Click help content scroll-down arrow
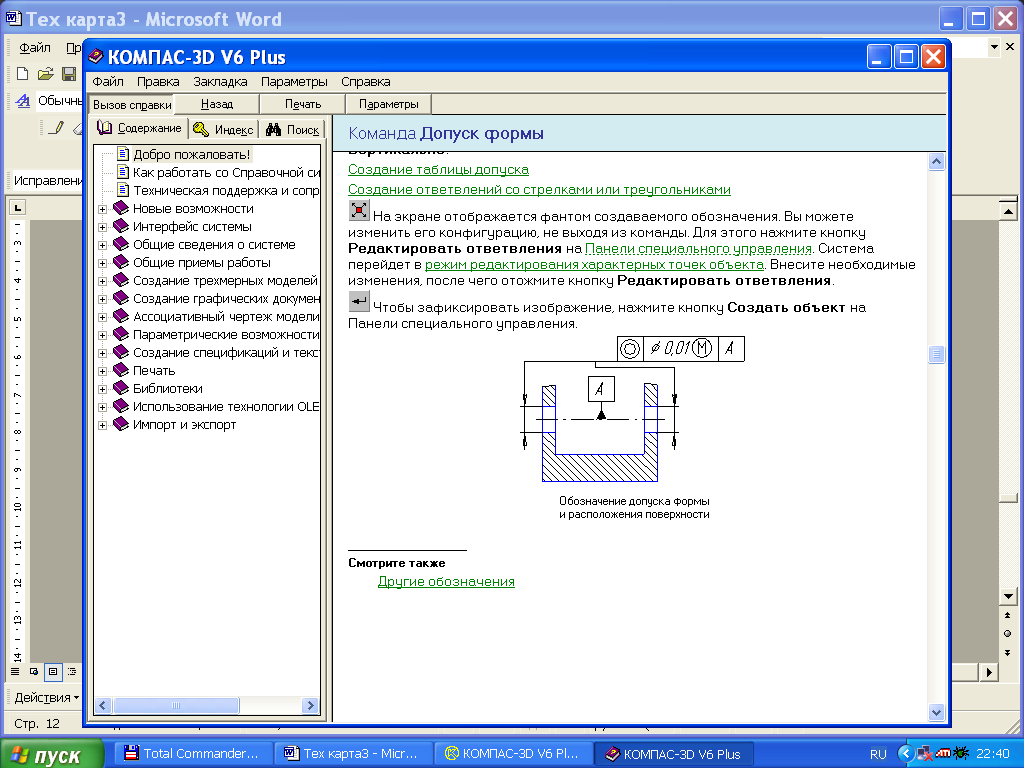Image resolution: width=1024 pixels, height=768 pixels. (x=936, y=712)
